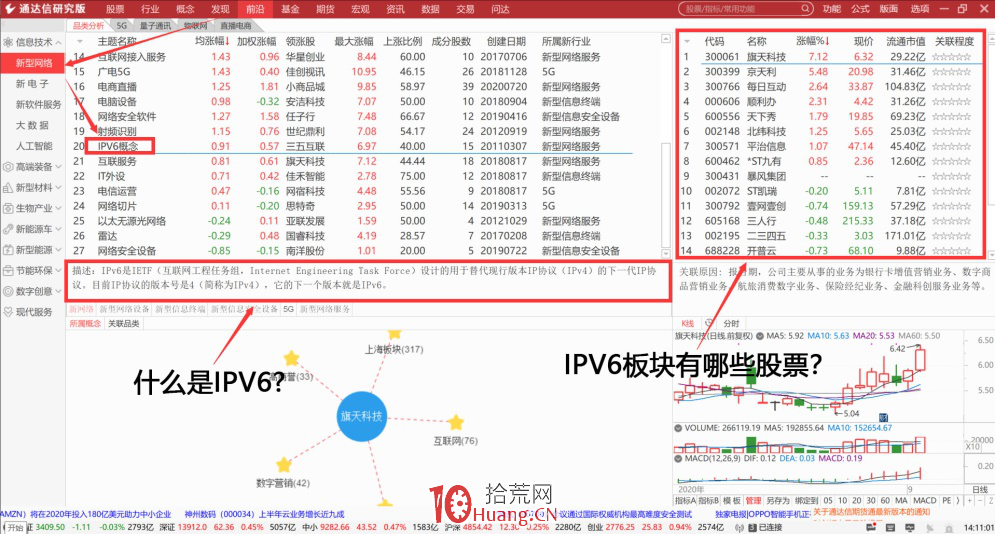
Task: Collapse the 信息技术 category chevron
Action: tap(58, 42)
